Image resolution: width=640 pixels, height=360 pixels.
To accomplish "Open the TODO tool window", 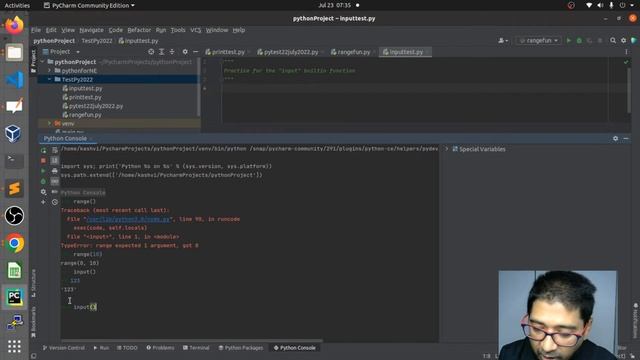I will [127, 348].
